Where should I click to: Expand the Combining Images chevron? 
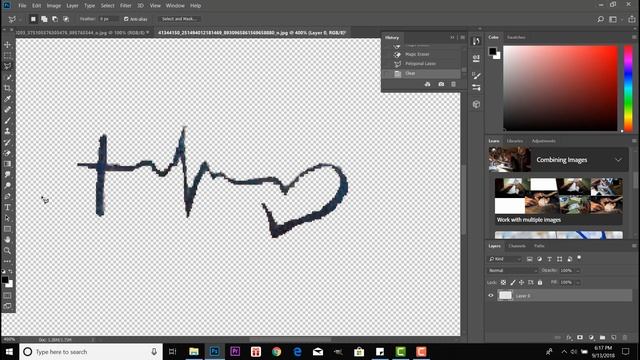pos(618,160)
